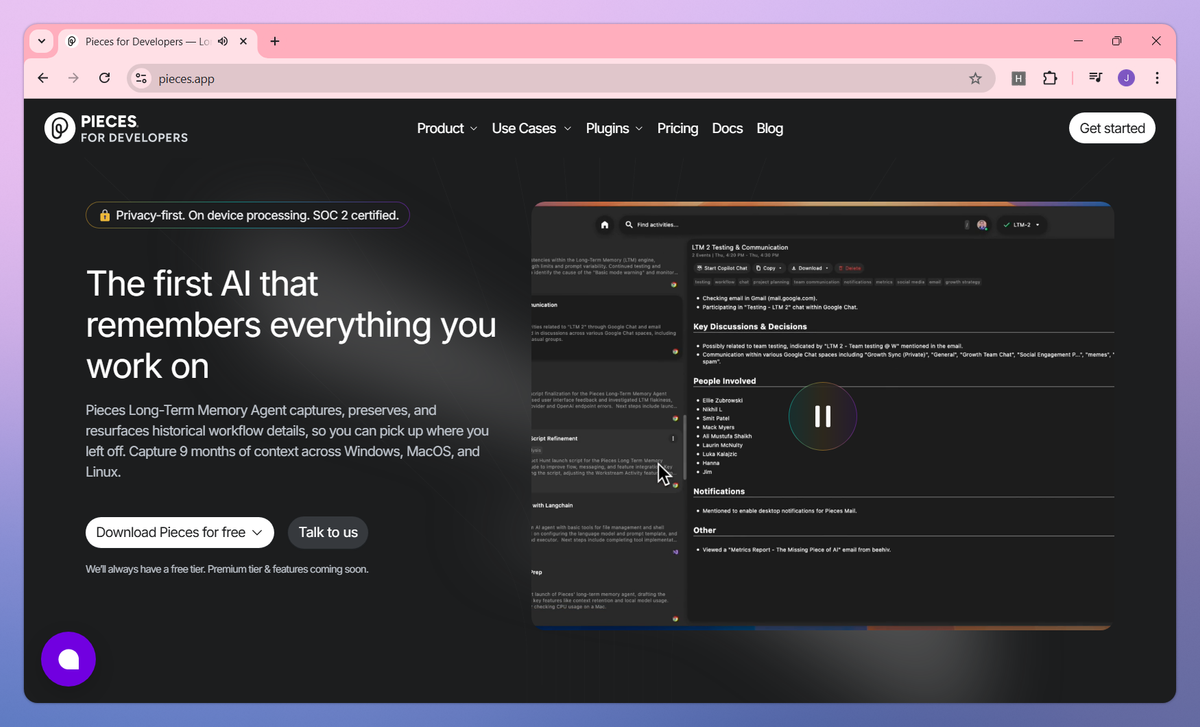Click the red Delete button in the video
The width and height of the screenshot is (1200, 727).
pos(849,268)
